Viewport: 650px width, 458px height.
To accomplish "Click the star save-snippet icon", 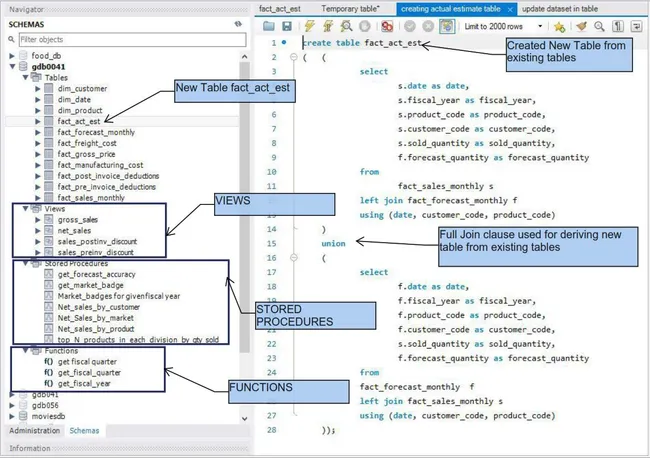I will pyautogui.click(x=559, y=27).
